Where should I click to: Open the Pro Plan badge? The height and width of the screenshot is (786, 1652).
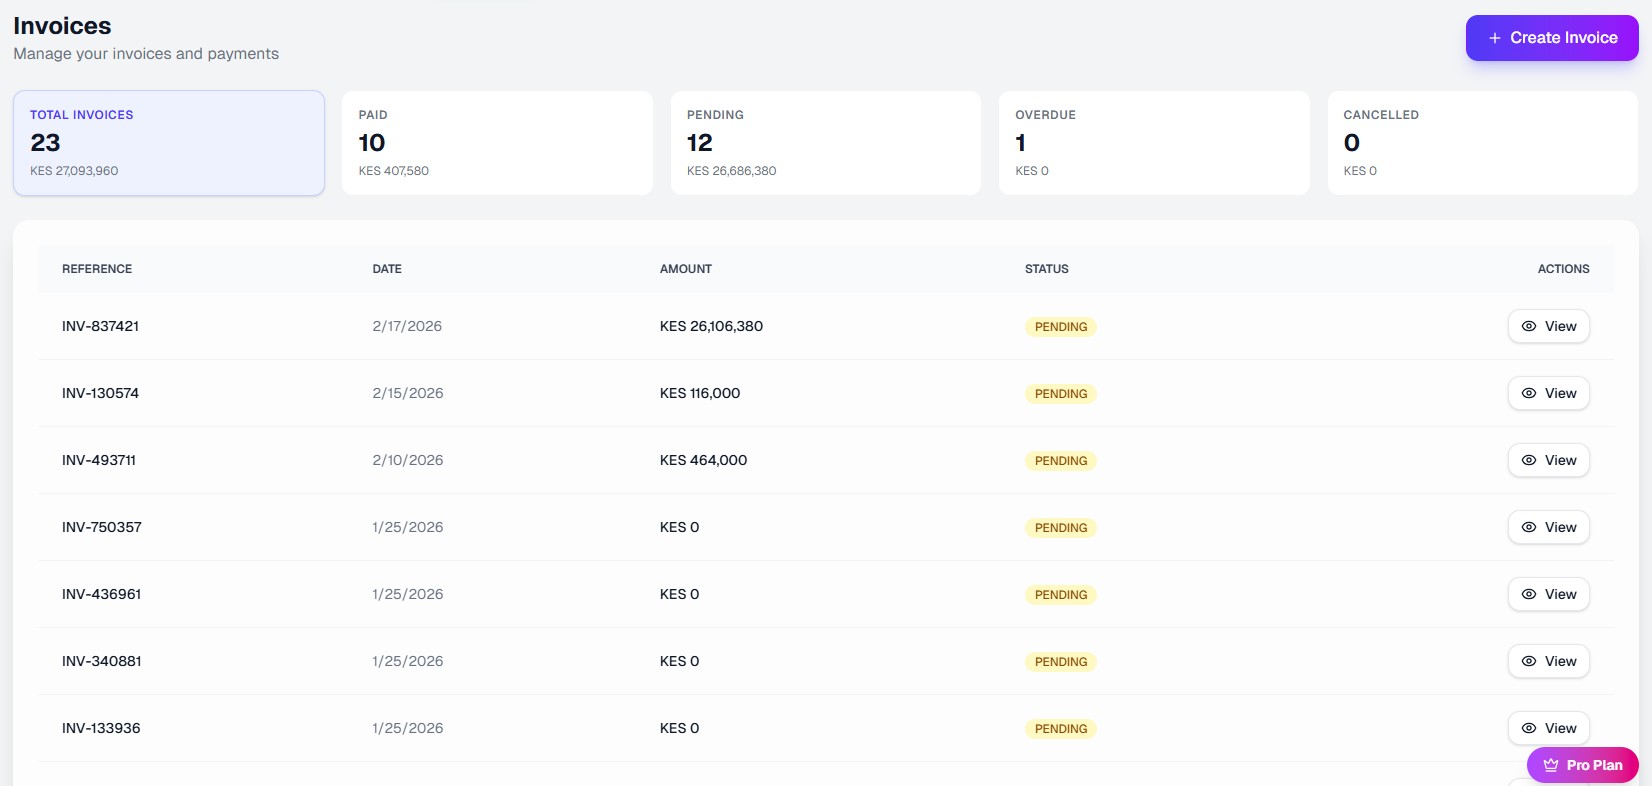coord(1583,765)
